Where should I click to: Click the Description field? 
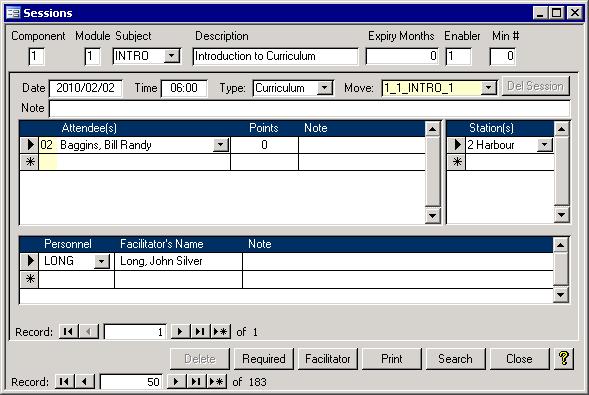click(275, 56)
